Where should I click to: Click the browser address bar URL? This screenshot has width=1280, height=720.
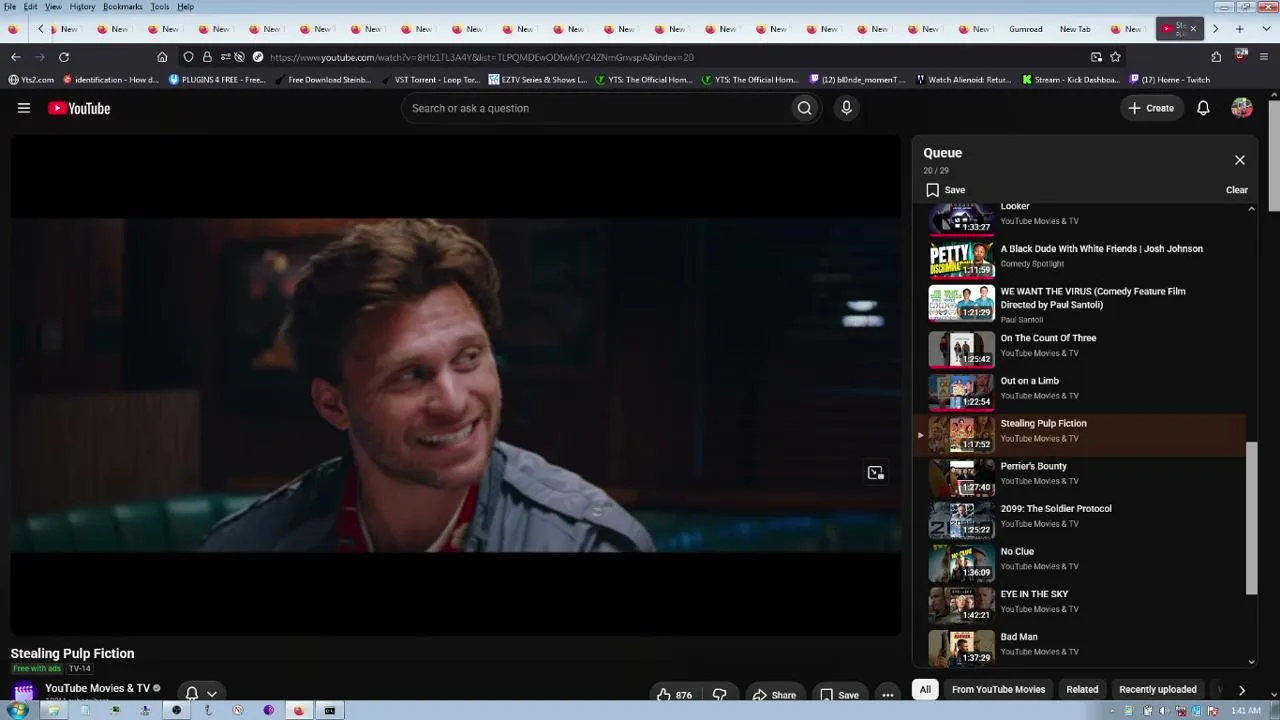pos(481,57)
